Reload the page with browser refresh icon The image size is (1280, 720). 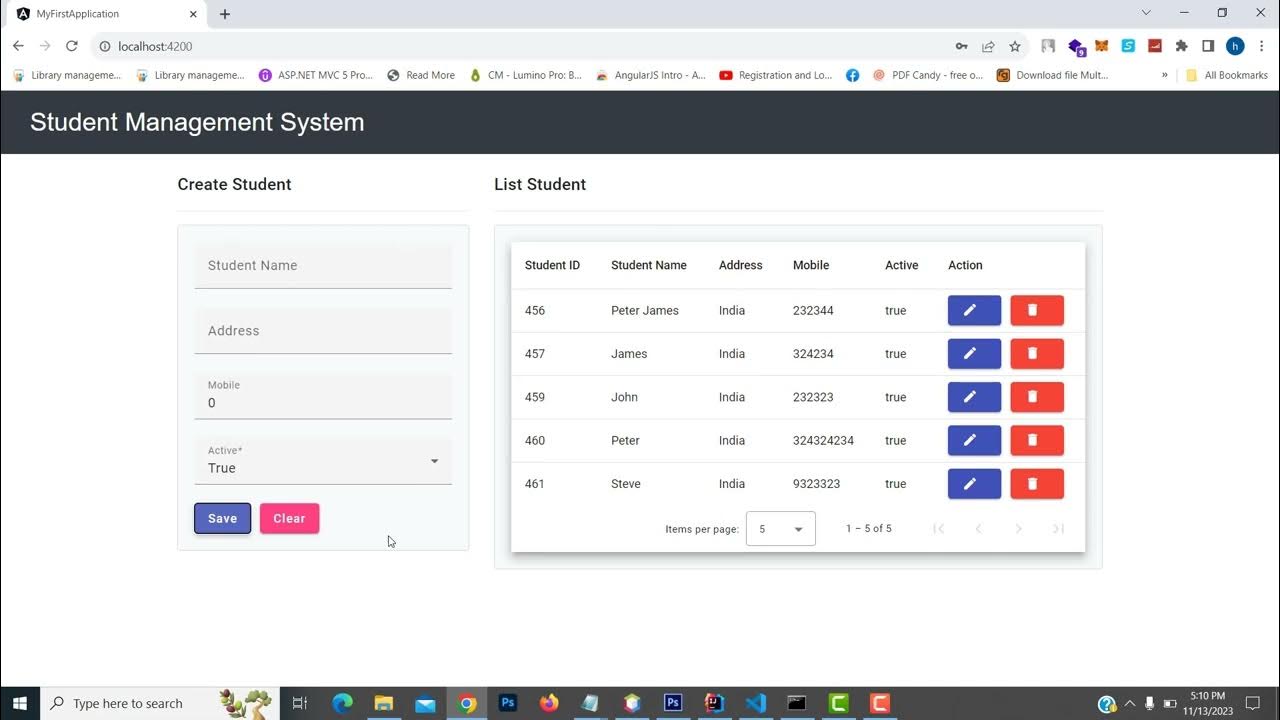click(72, 46)
